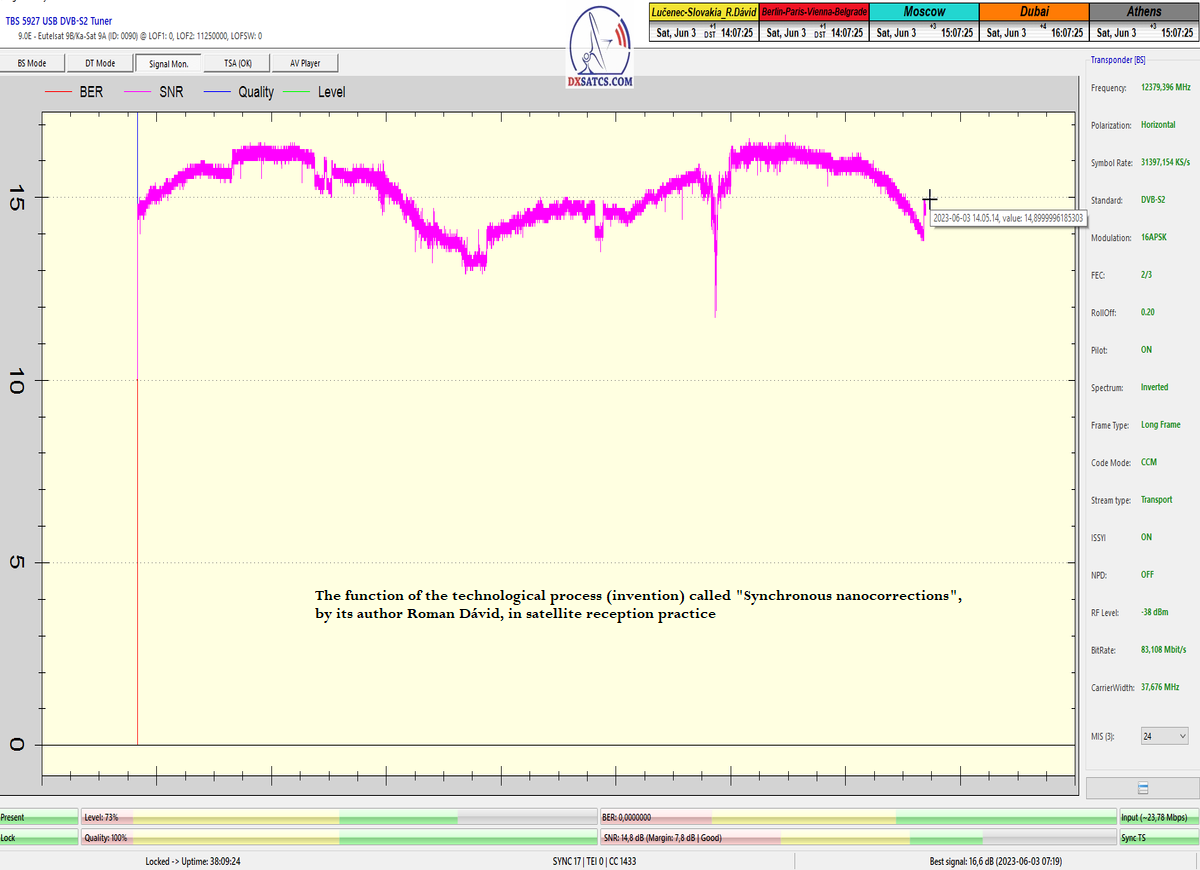Viewport: 1200px width, 870px height.
Task: Click the red BER line in legend
Action: [56, 92]
